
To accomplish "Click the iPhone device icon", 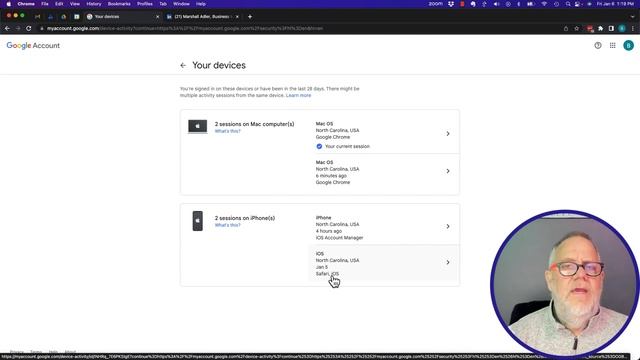I will (198, 221).
